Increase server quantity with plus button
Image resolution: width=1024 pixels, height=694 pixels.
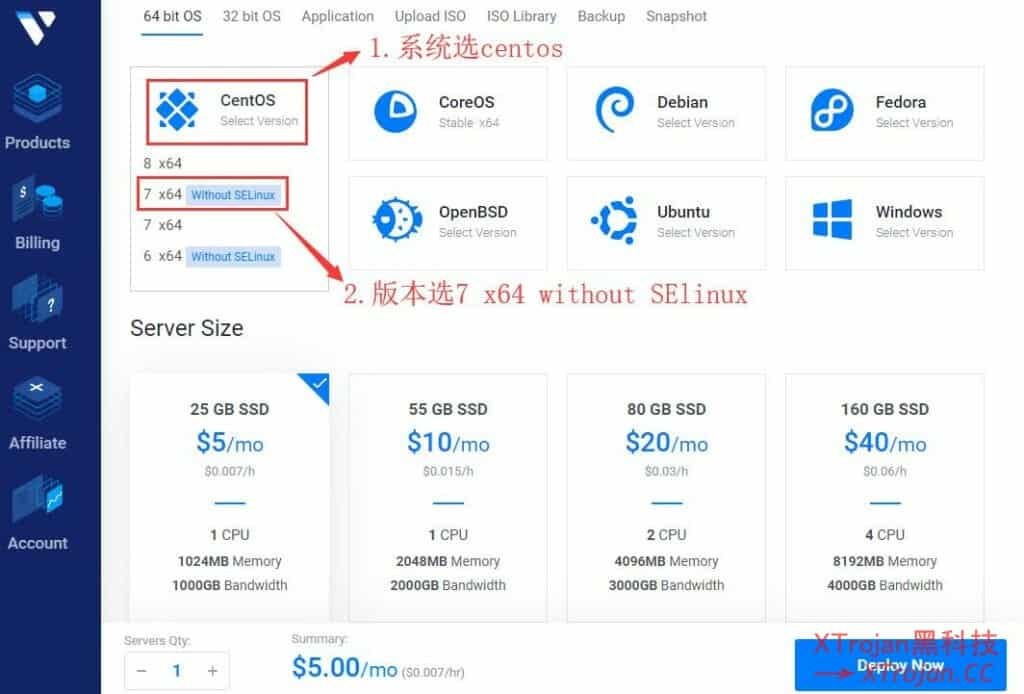click(x=212, y=670)
